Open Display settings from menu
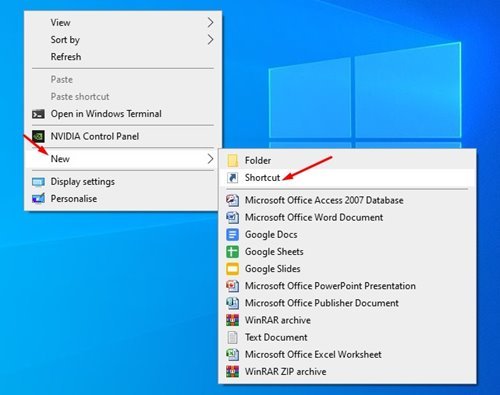Image resolution: width=500 pixels, height=395 pixels. click(x=121, y=182)
